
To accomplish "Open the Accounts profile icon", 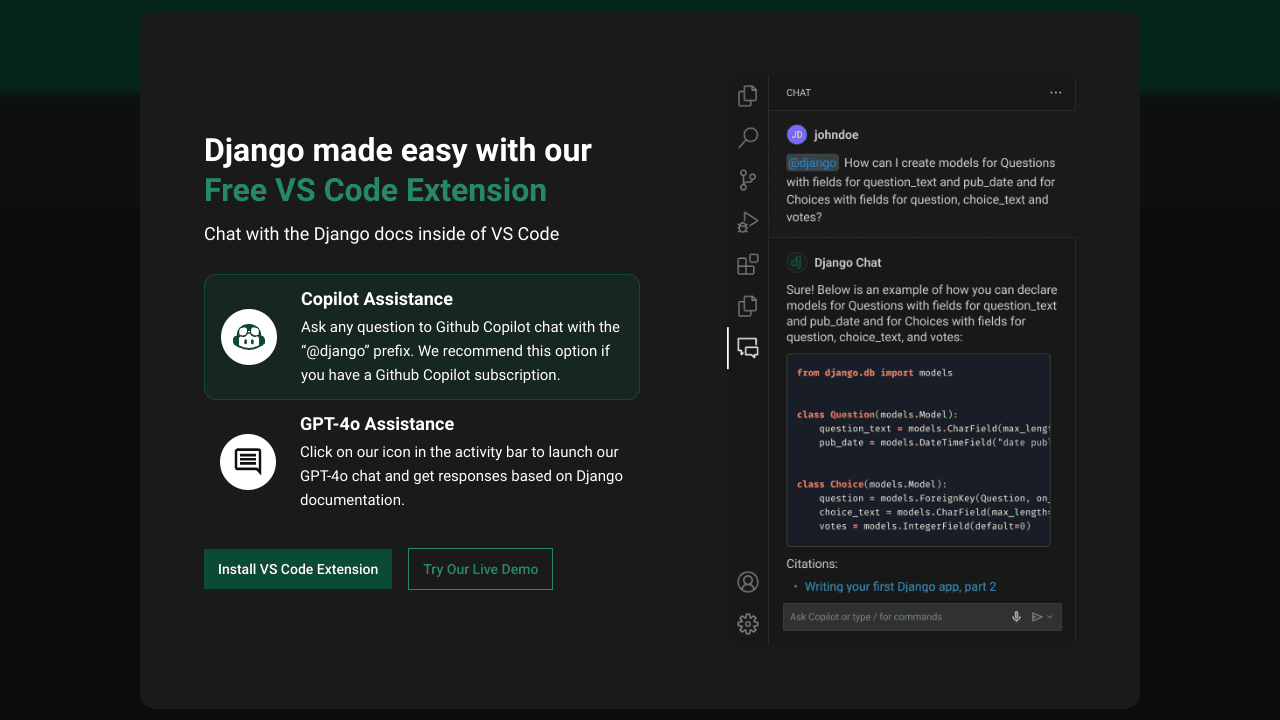I will (x=747, y=582).
